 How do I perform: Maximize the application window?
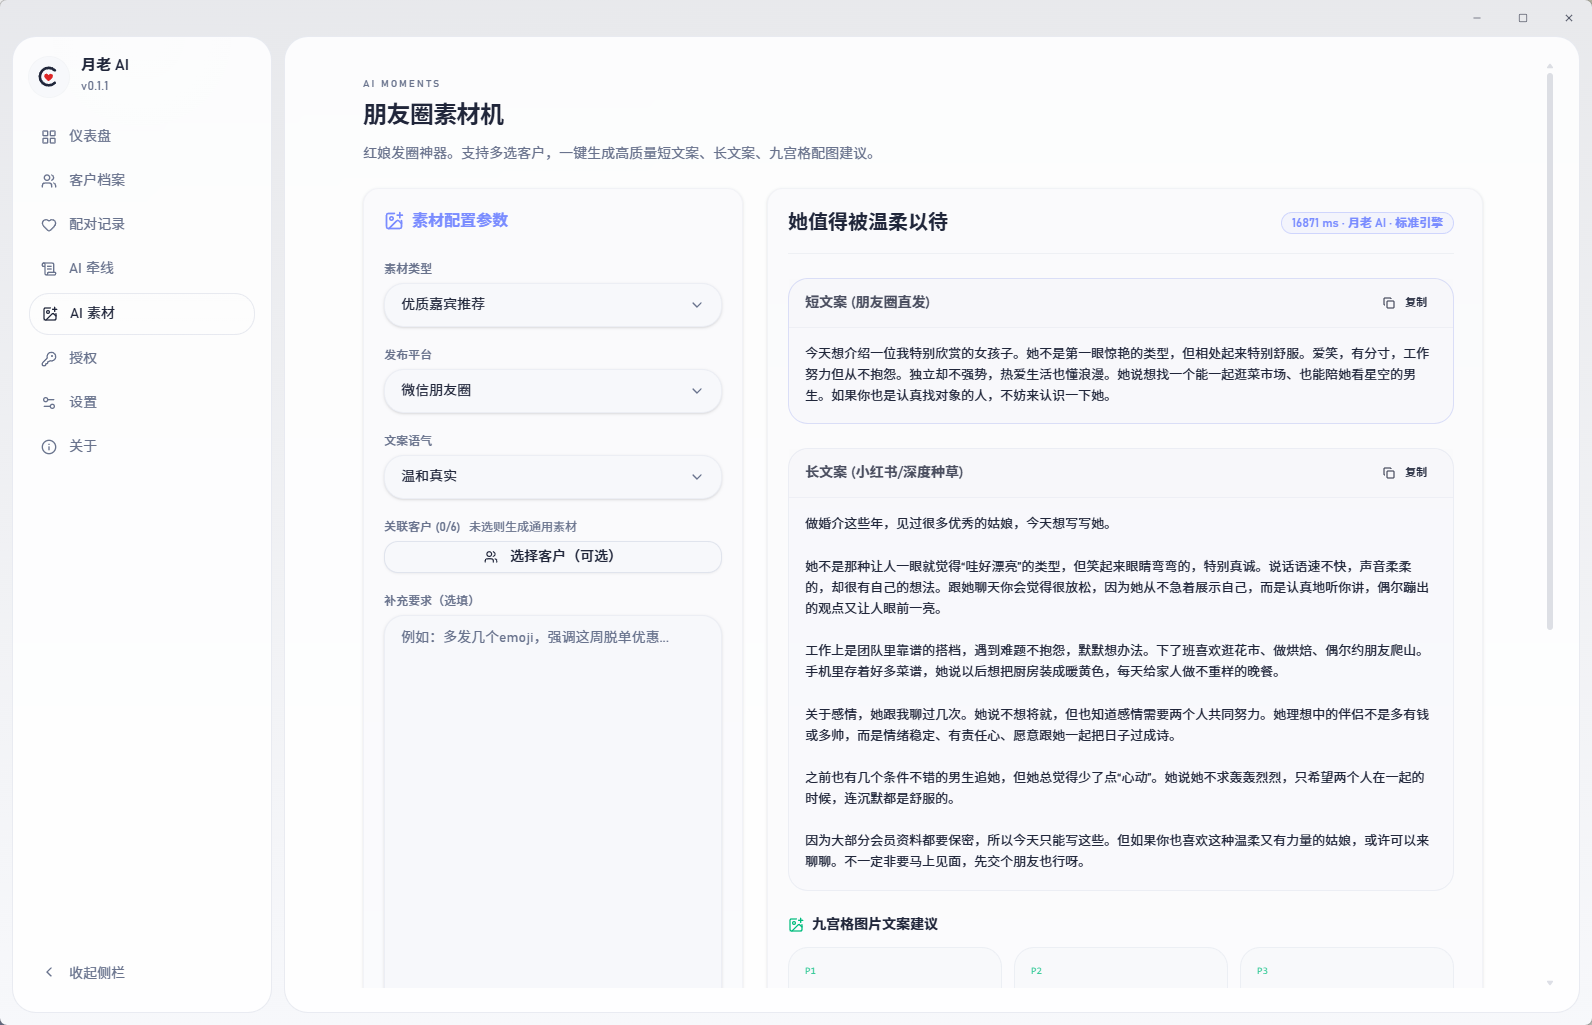pos(1523,18)
